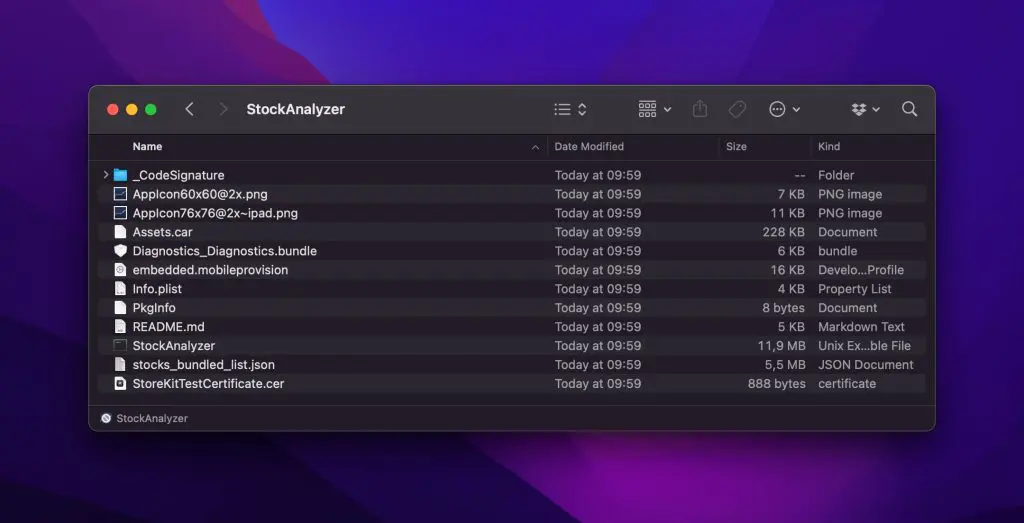Image resolution: width=1024 pixels, height=523 pixels.
Task: Select Diagnostics_Diagnostics.bundle file name
Action: tap(225, 251)
